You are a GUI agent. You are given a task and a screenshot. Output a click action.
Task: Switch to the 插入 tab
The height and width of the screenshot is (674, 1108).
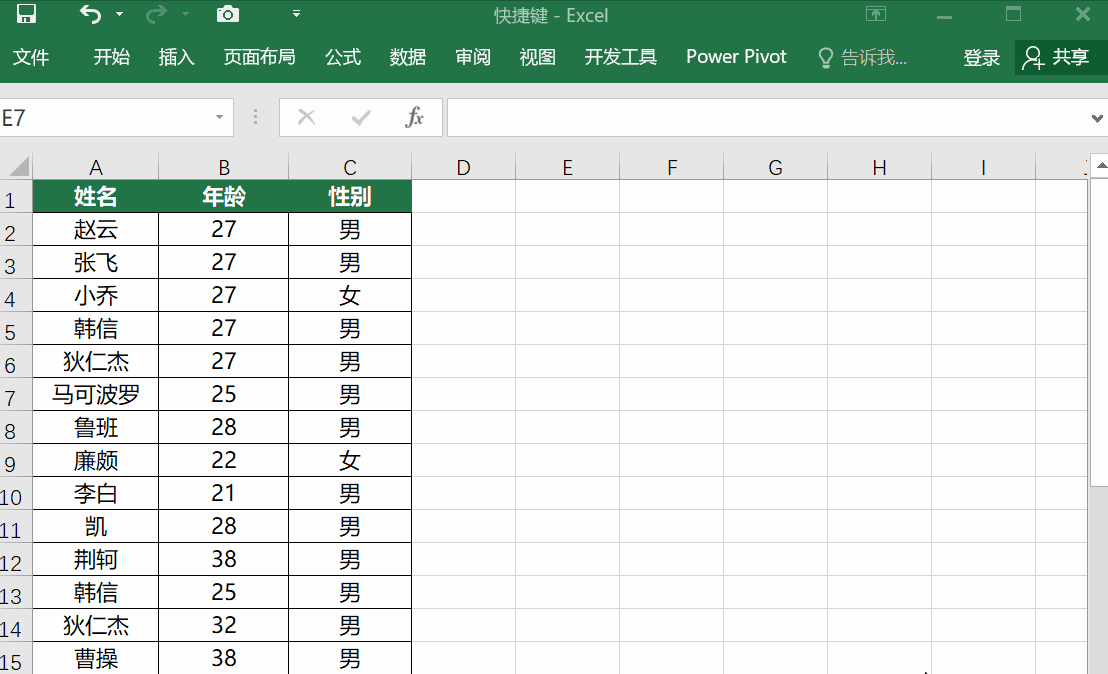pos(177,57)
